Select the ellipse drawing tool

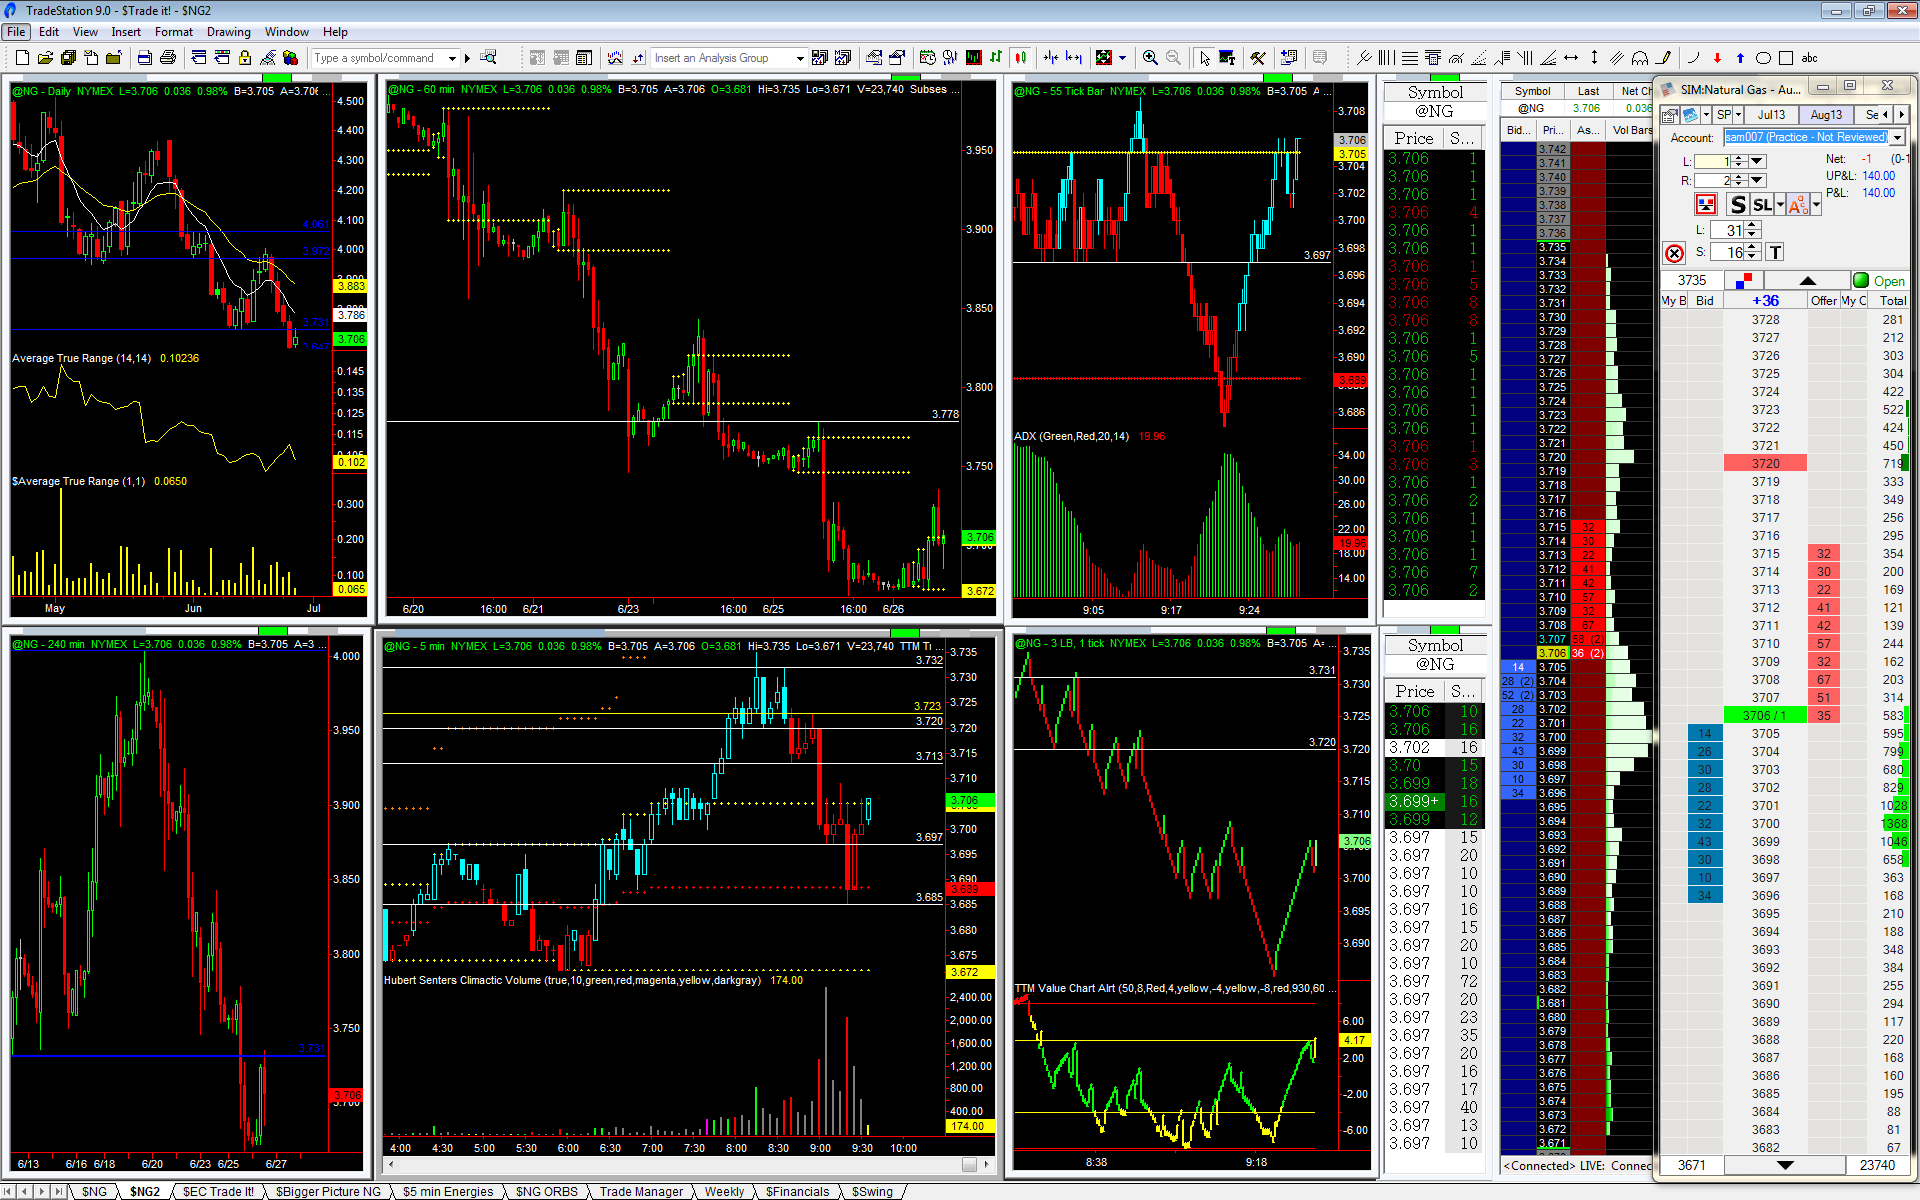1763,58
